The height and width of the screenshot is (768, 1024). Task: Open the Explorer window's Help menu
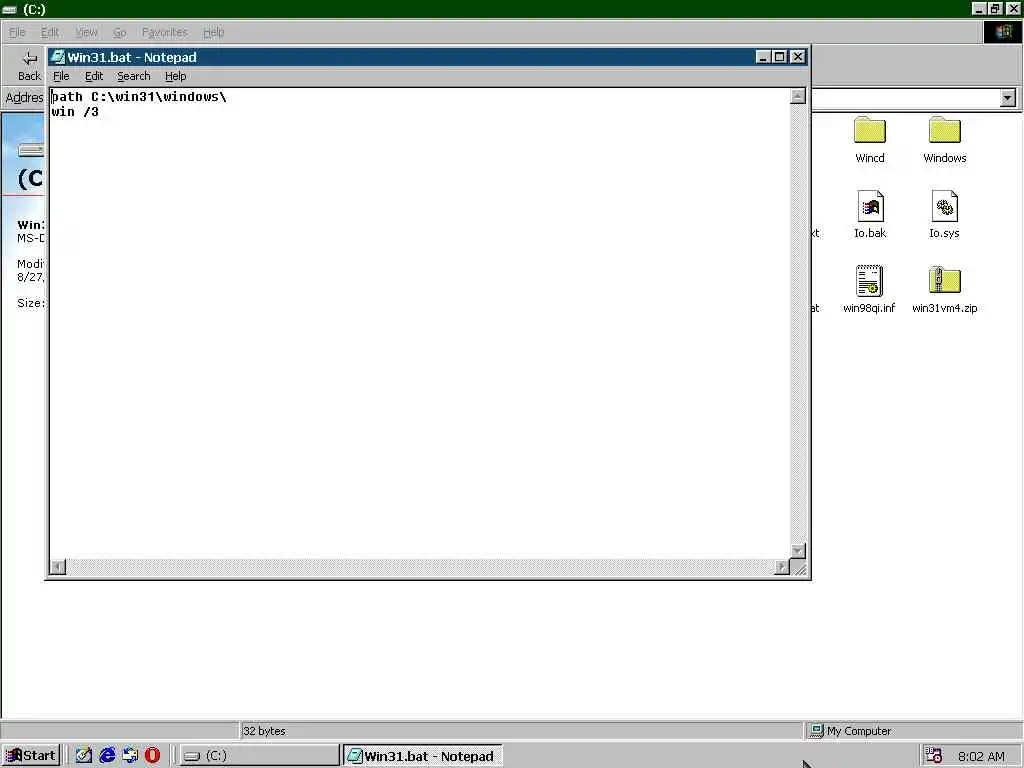click(x=214, y=32)
